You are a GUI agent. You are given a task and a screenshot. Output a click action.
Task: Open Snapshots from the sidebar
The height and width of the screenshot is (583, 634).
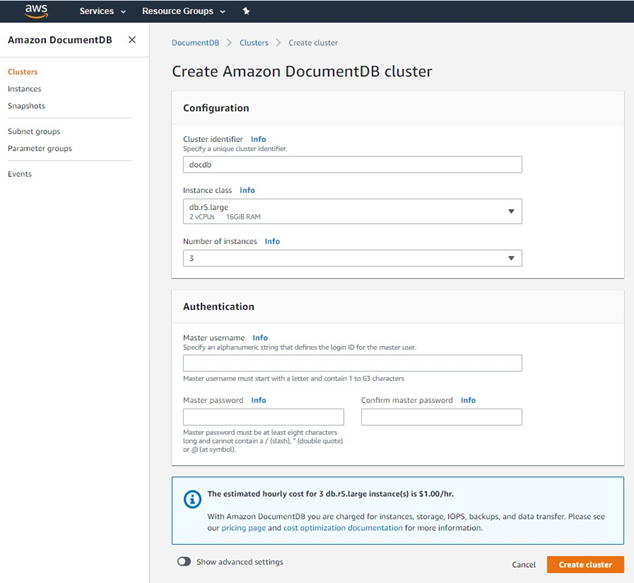click(x=26, y=106)
